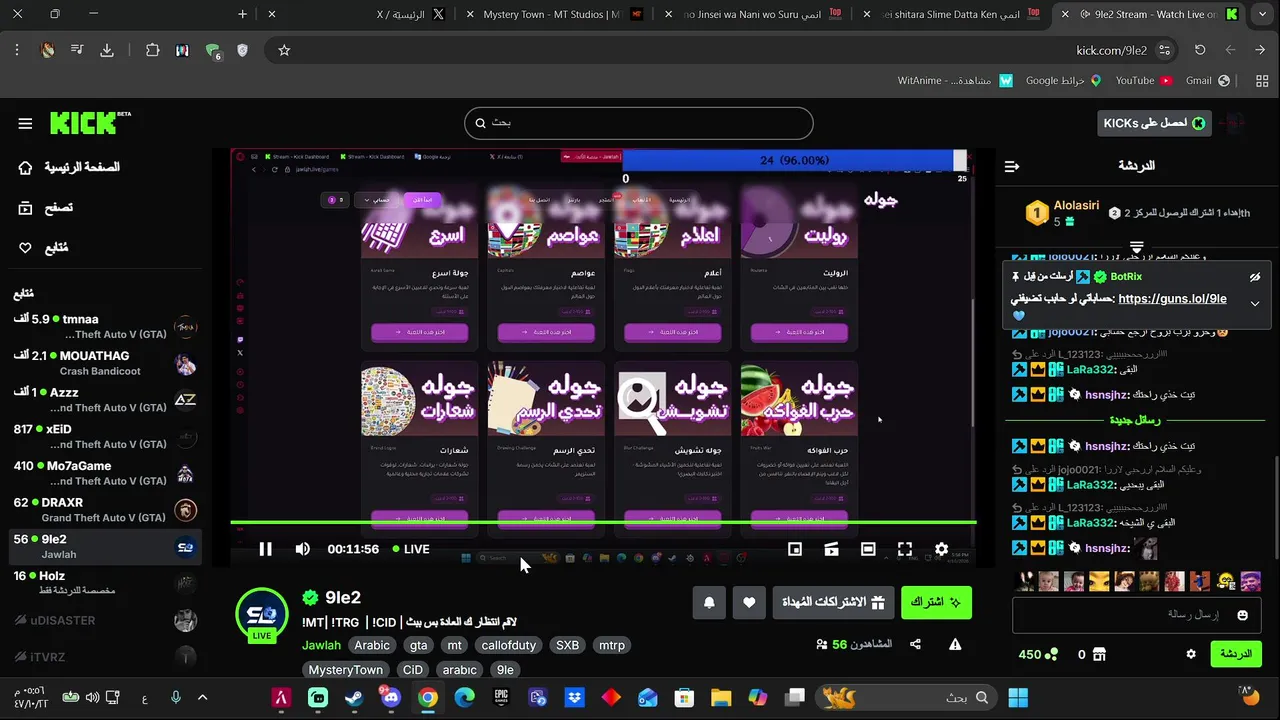1280x720 pixels.
Task: Open the share stream icon
Action: (915, 645)
